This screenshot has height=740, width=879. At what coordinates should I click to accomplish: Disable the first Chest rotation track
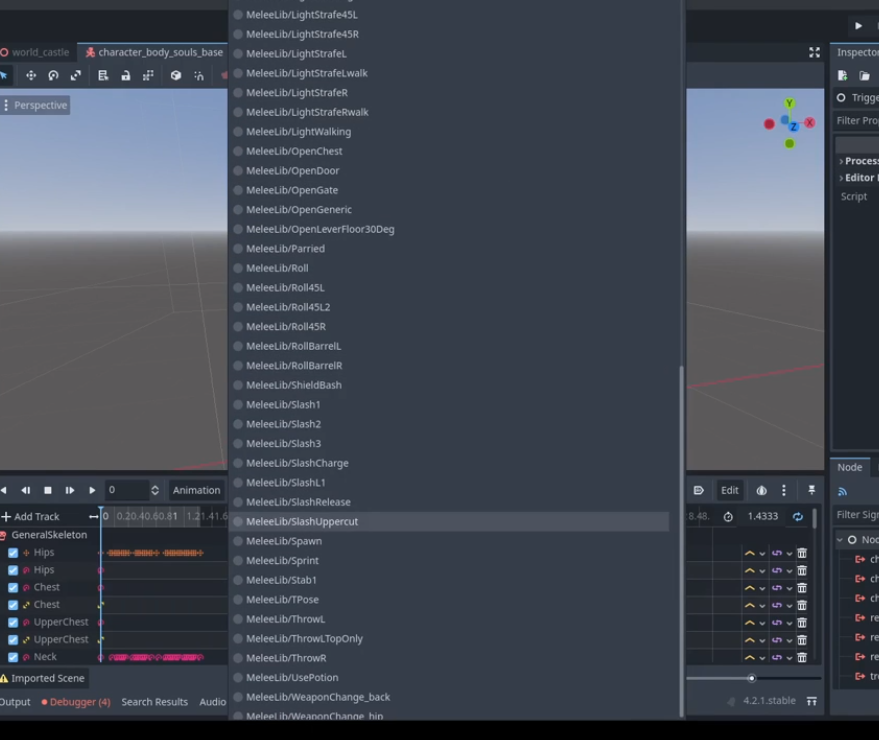tap(13, 588)
